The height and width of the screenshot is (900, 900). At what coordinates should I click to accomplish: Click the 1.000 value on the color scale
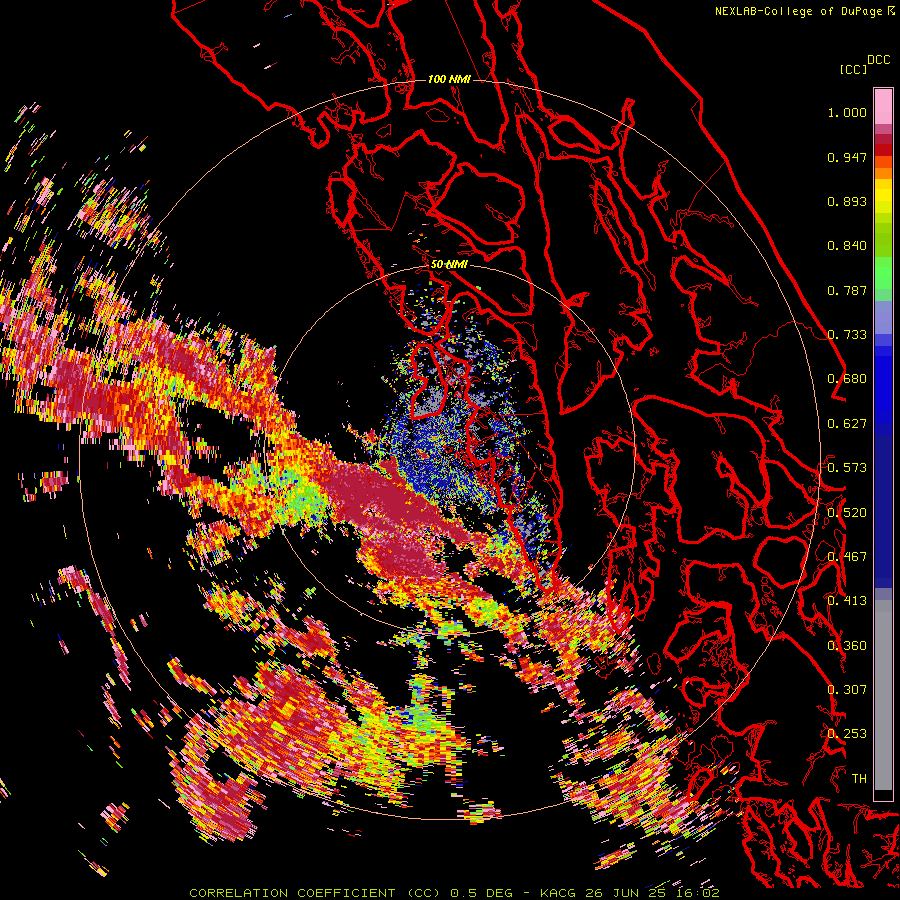(x=847, y=112)
